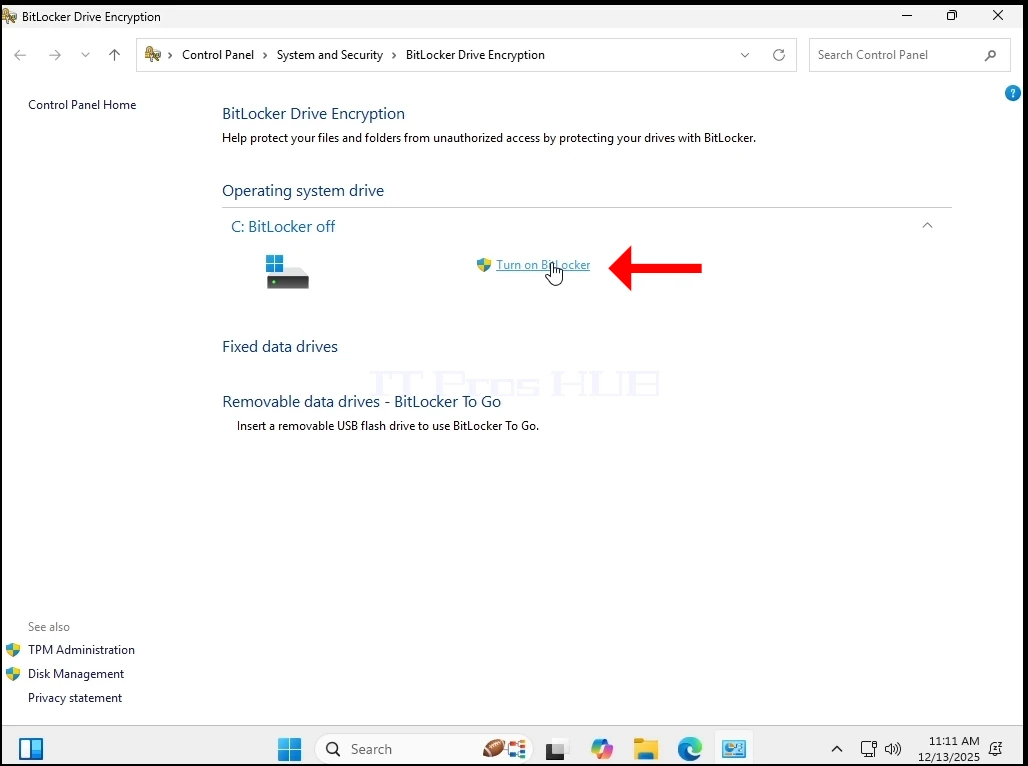Click the Disk Management shield icon
This screenshot has height=766, width=1028.
coord(13,674)
